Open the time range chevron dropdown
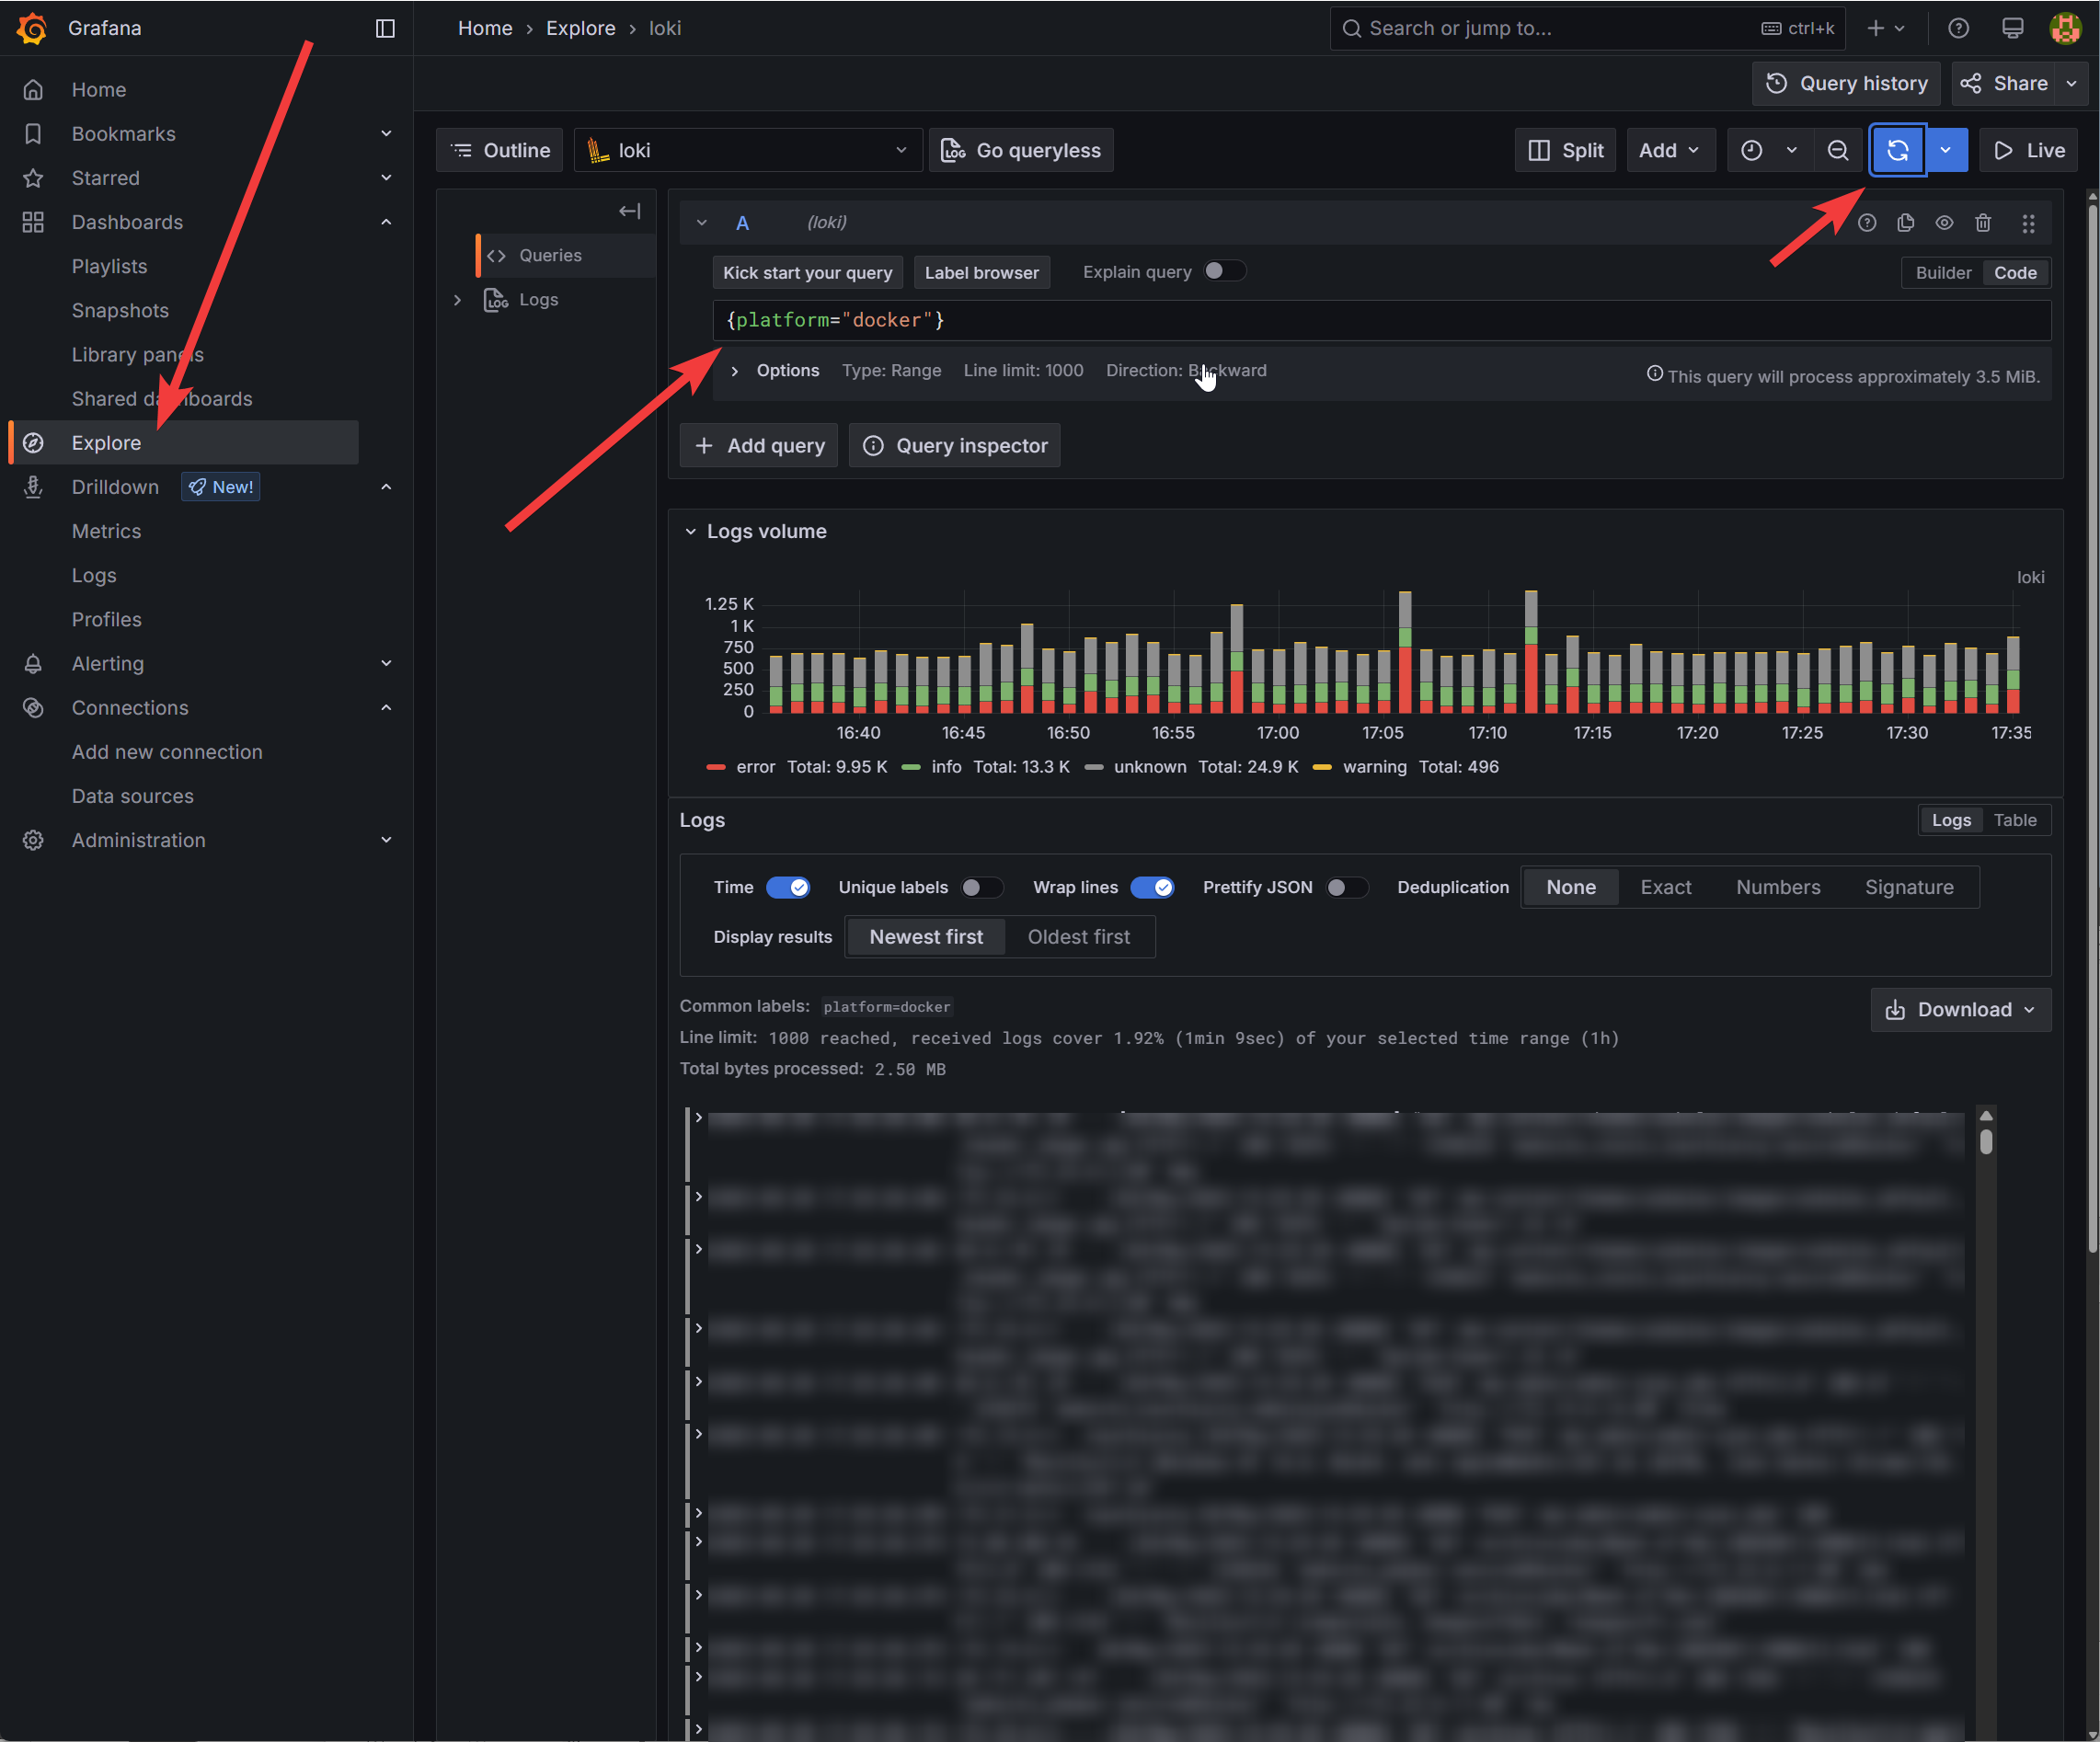Image resolution: width=2100 pixels, height=1742 pixels. (1792, 150)
